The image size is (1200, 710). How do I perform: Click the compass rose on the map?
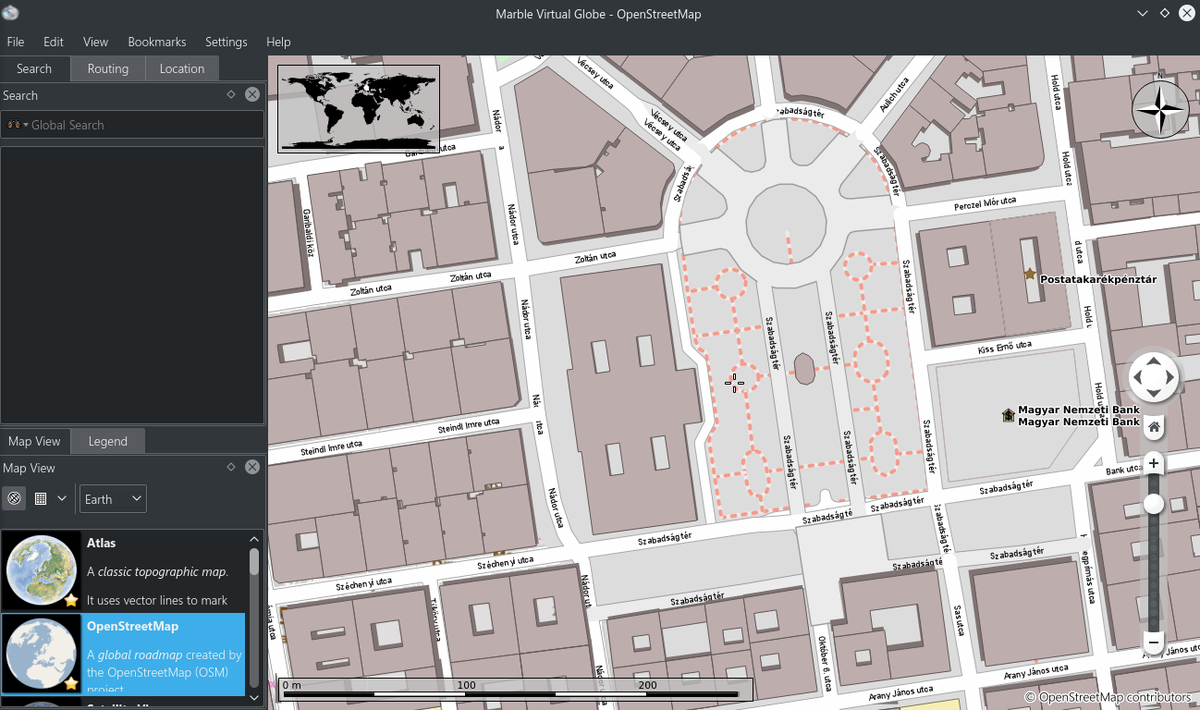point(1160,108)
